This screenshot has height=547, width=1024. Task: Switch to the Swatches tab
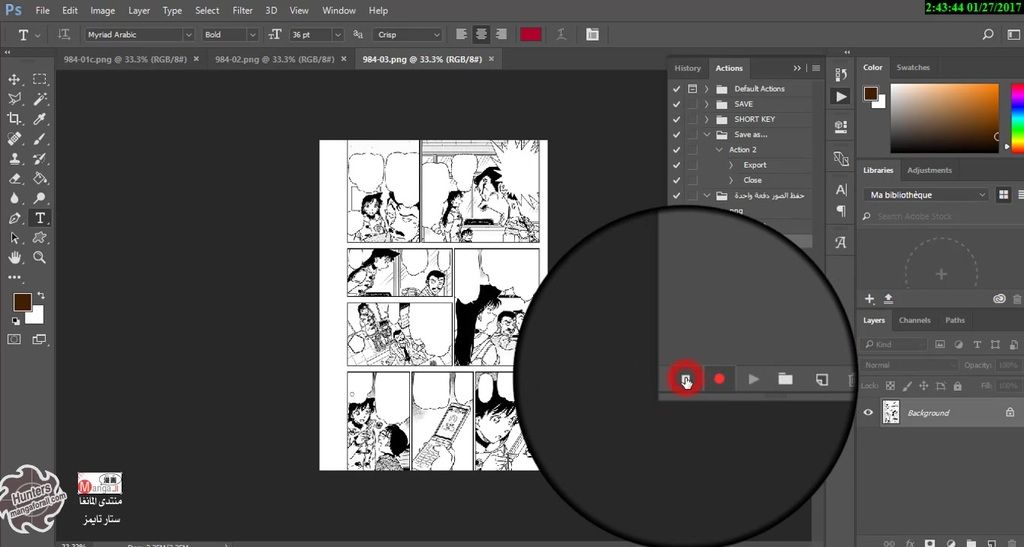tap(913, 67)
